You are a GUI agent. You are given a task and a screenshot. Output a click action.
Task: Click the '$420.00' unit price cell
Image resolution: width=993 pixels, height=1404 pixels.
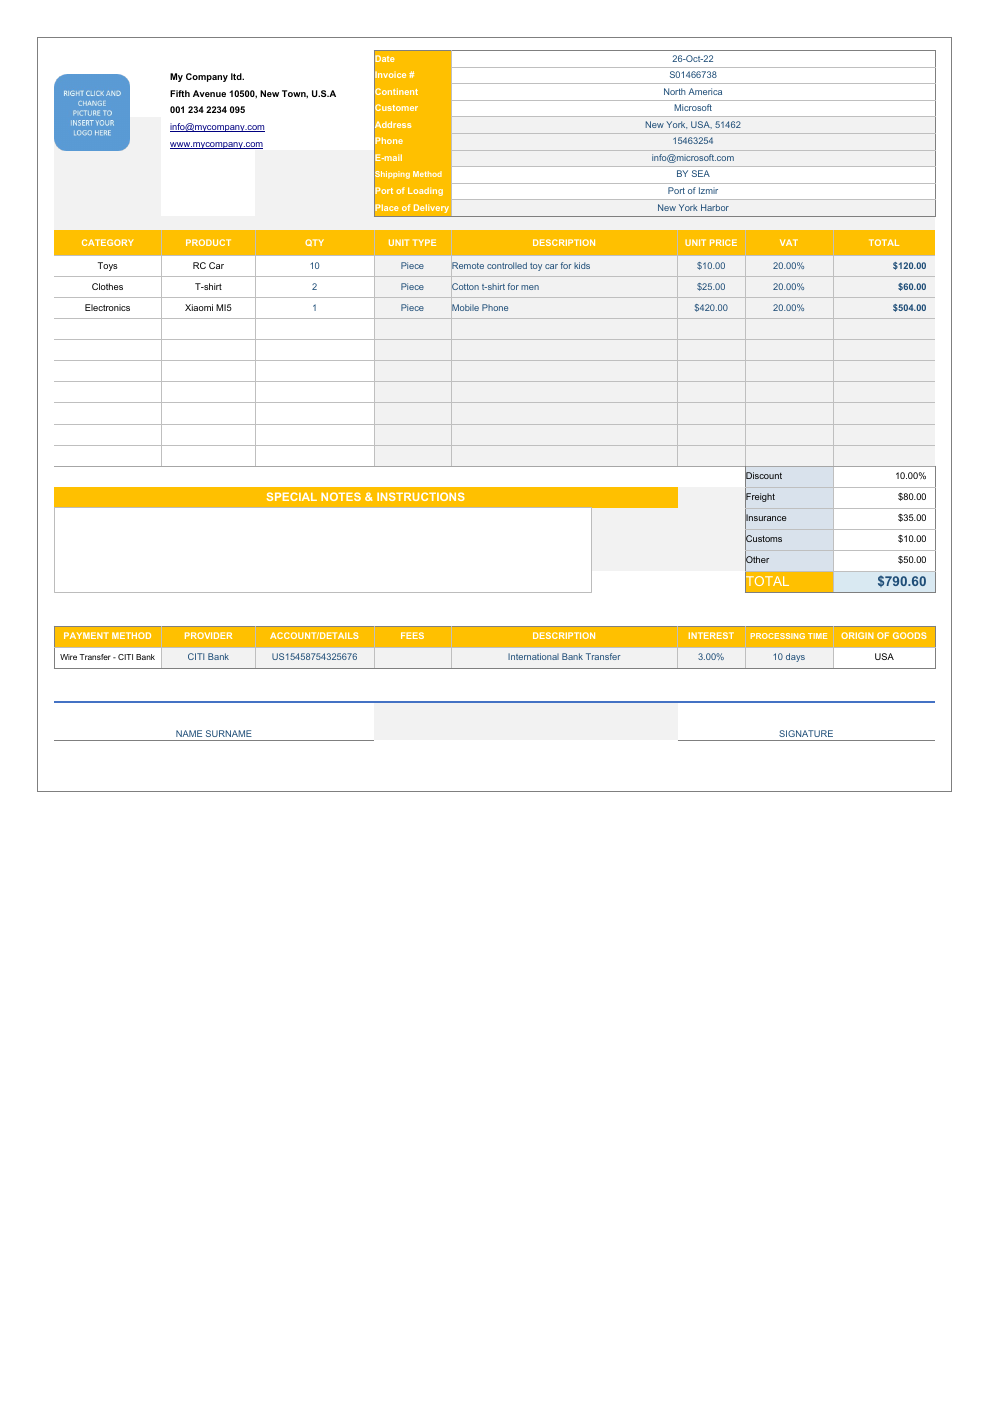pyautogui.click(x=711, y=308)
